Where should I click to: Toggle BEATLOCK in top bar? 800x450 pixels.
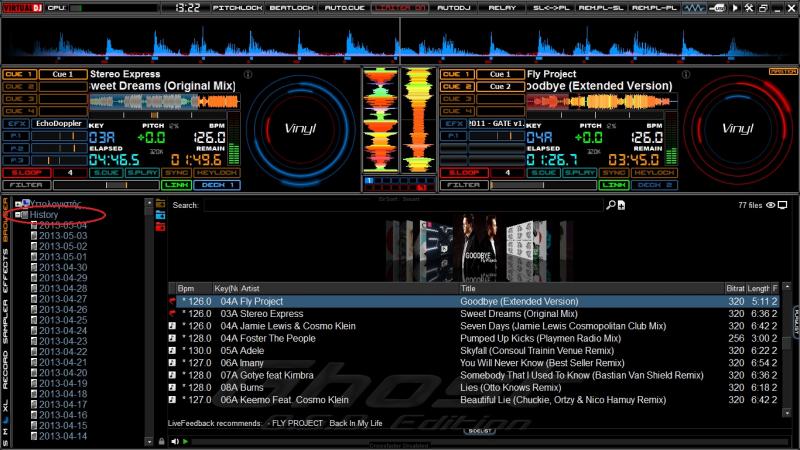291,8
